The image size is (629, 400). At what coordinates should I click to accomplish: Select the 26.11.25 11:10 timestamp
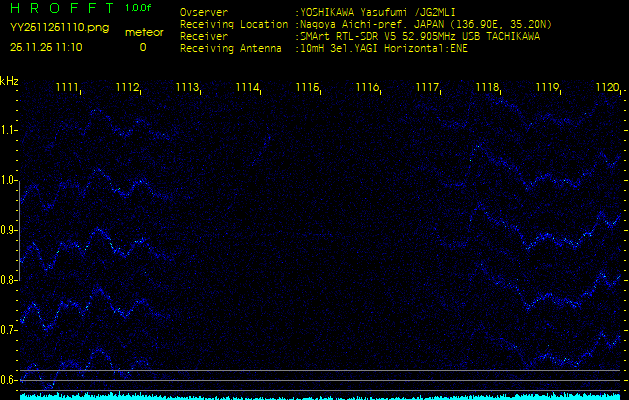(x=46, y=47)
